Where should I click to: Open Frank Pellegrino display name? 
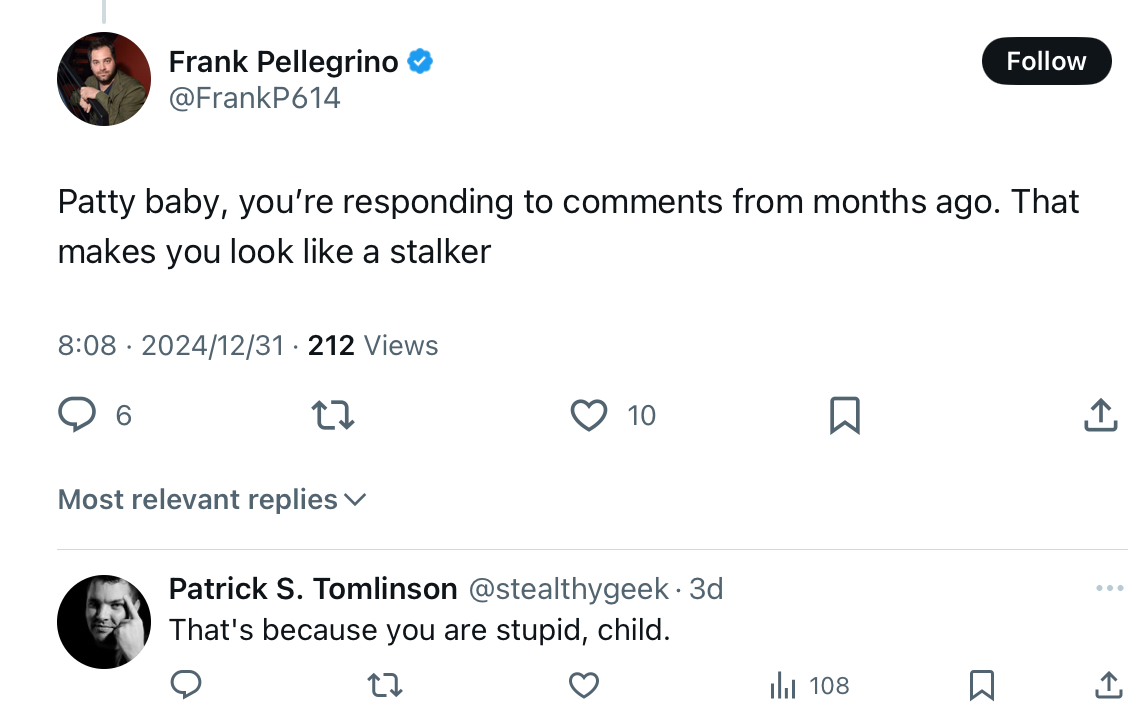click(284, 62)
